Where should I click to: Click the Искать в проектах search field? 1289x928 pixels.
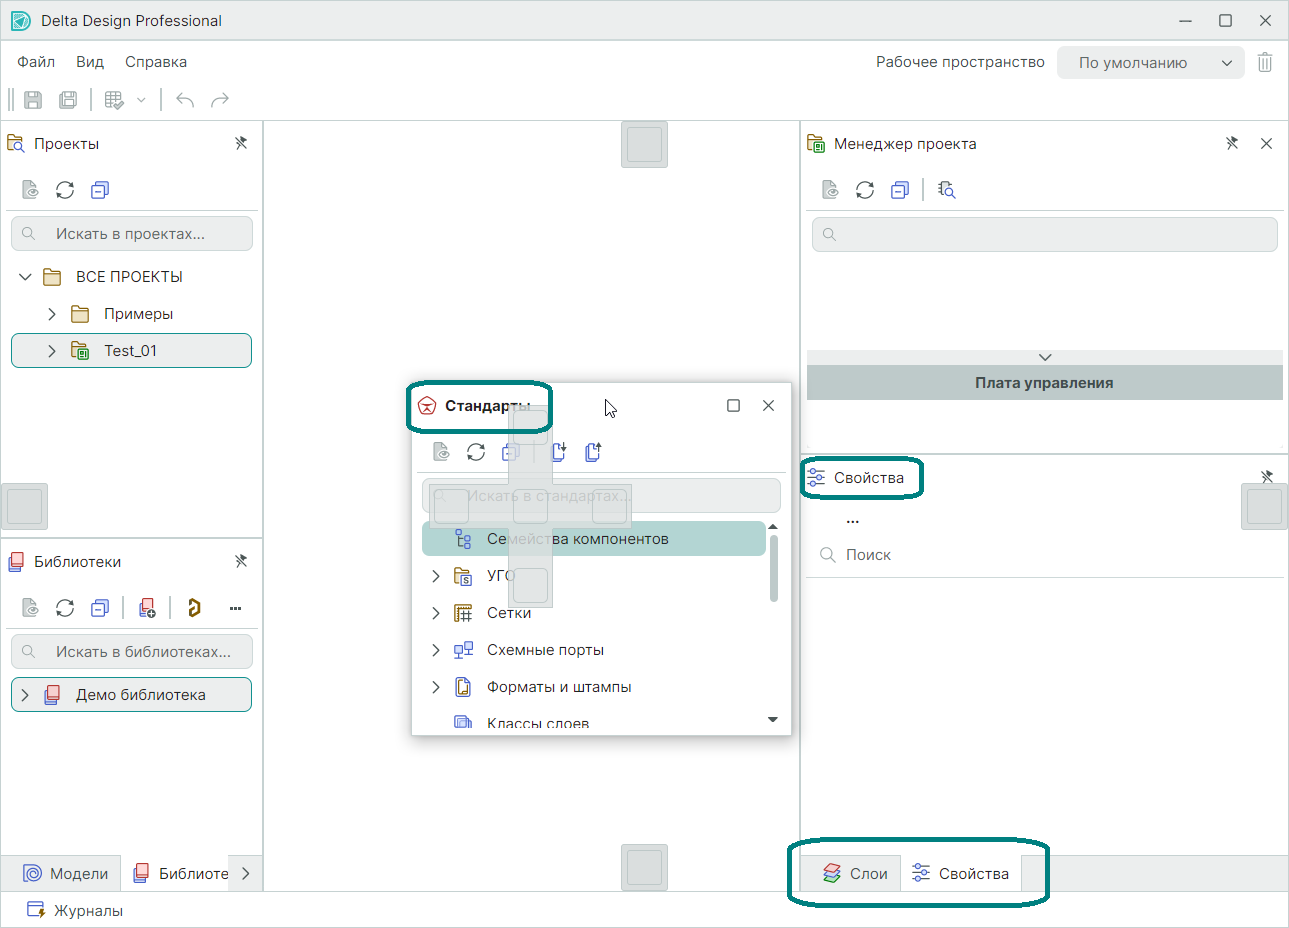click(x=140, y=234)
